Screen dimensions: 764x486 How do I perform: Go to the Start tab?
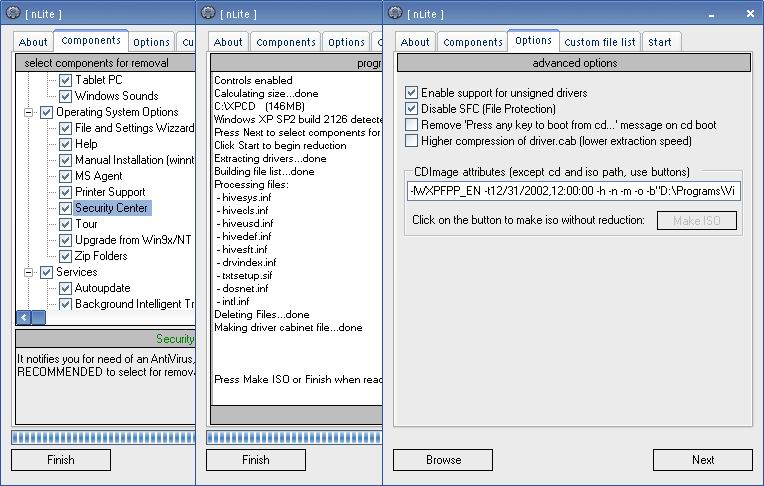click(x=660, y=42)
